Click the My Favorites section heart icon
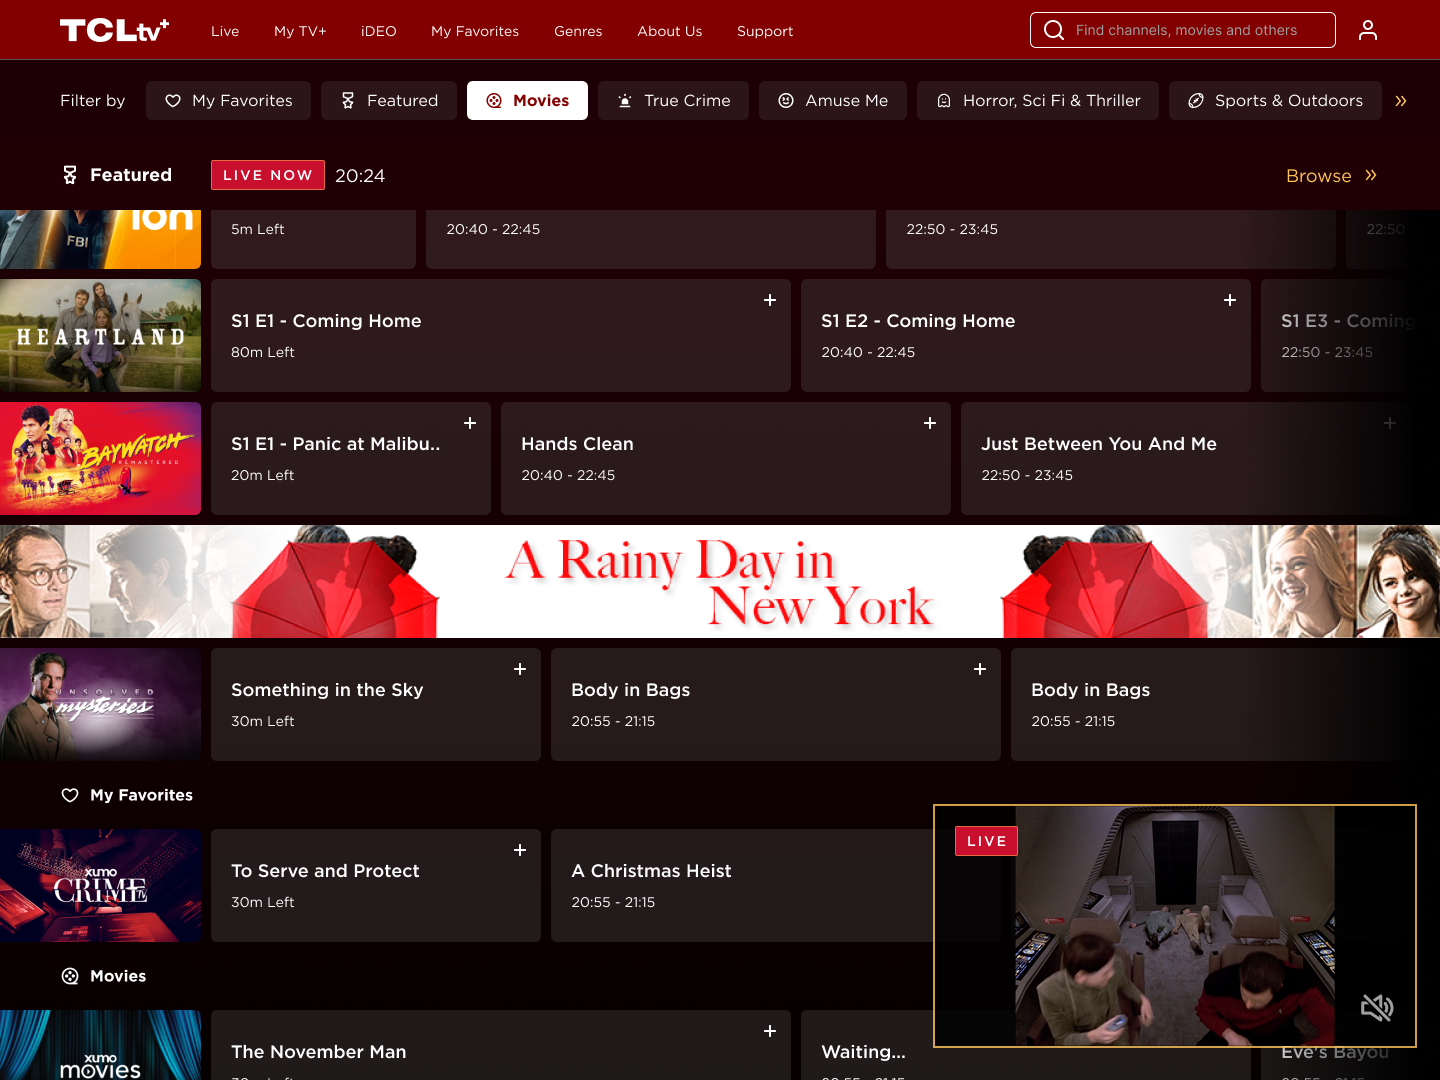The image size is (1440, 1080). click(70, 795)
